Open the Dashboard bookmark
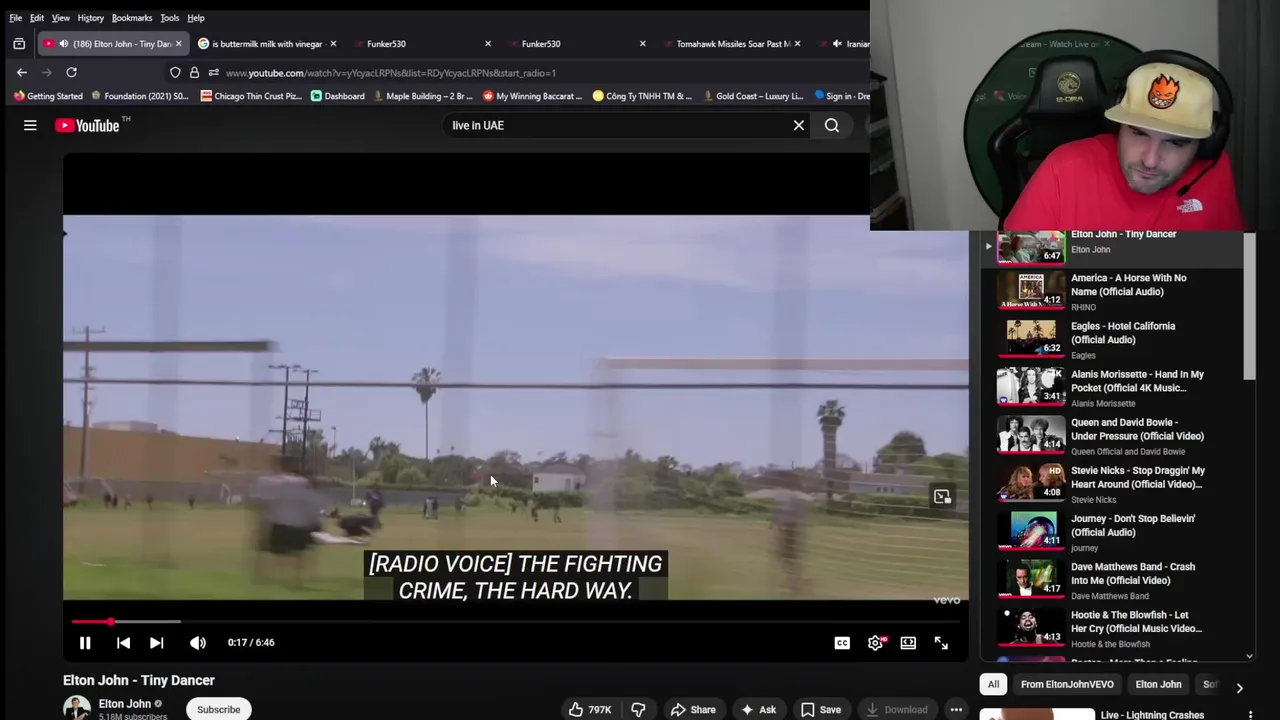 pos(338,96)
